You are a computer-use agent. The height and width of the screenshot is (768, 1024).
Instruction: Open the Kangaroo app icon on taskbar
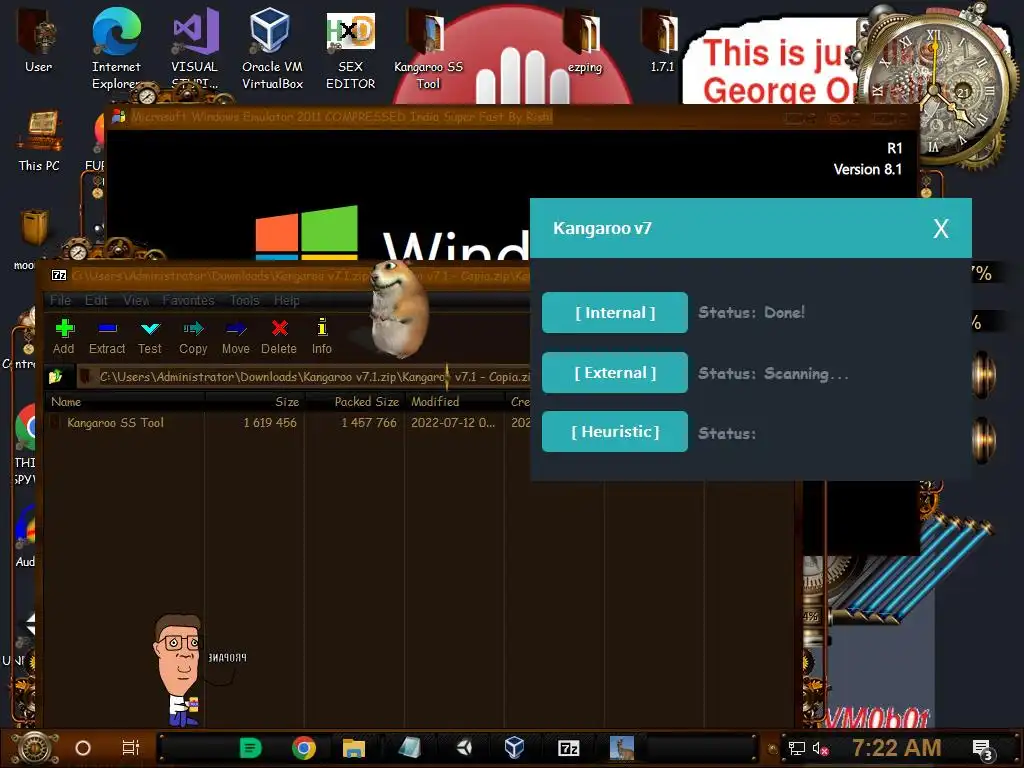point(622,748)
